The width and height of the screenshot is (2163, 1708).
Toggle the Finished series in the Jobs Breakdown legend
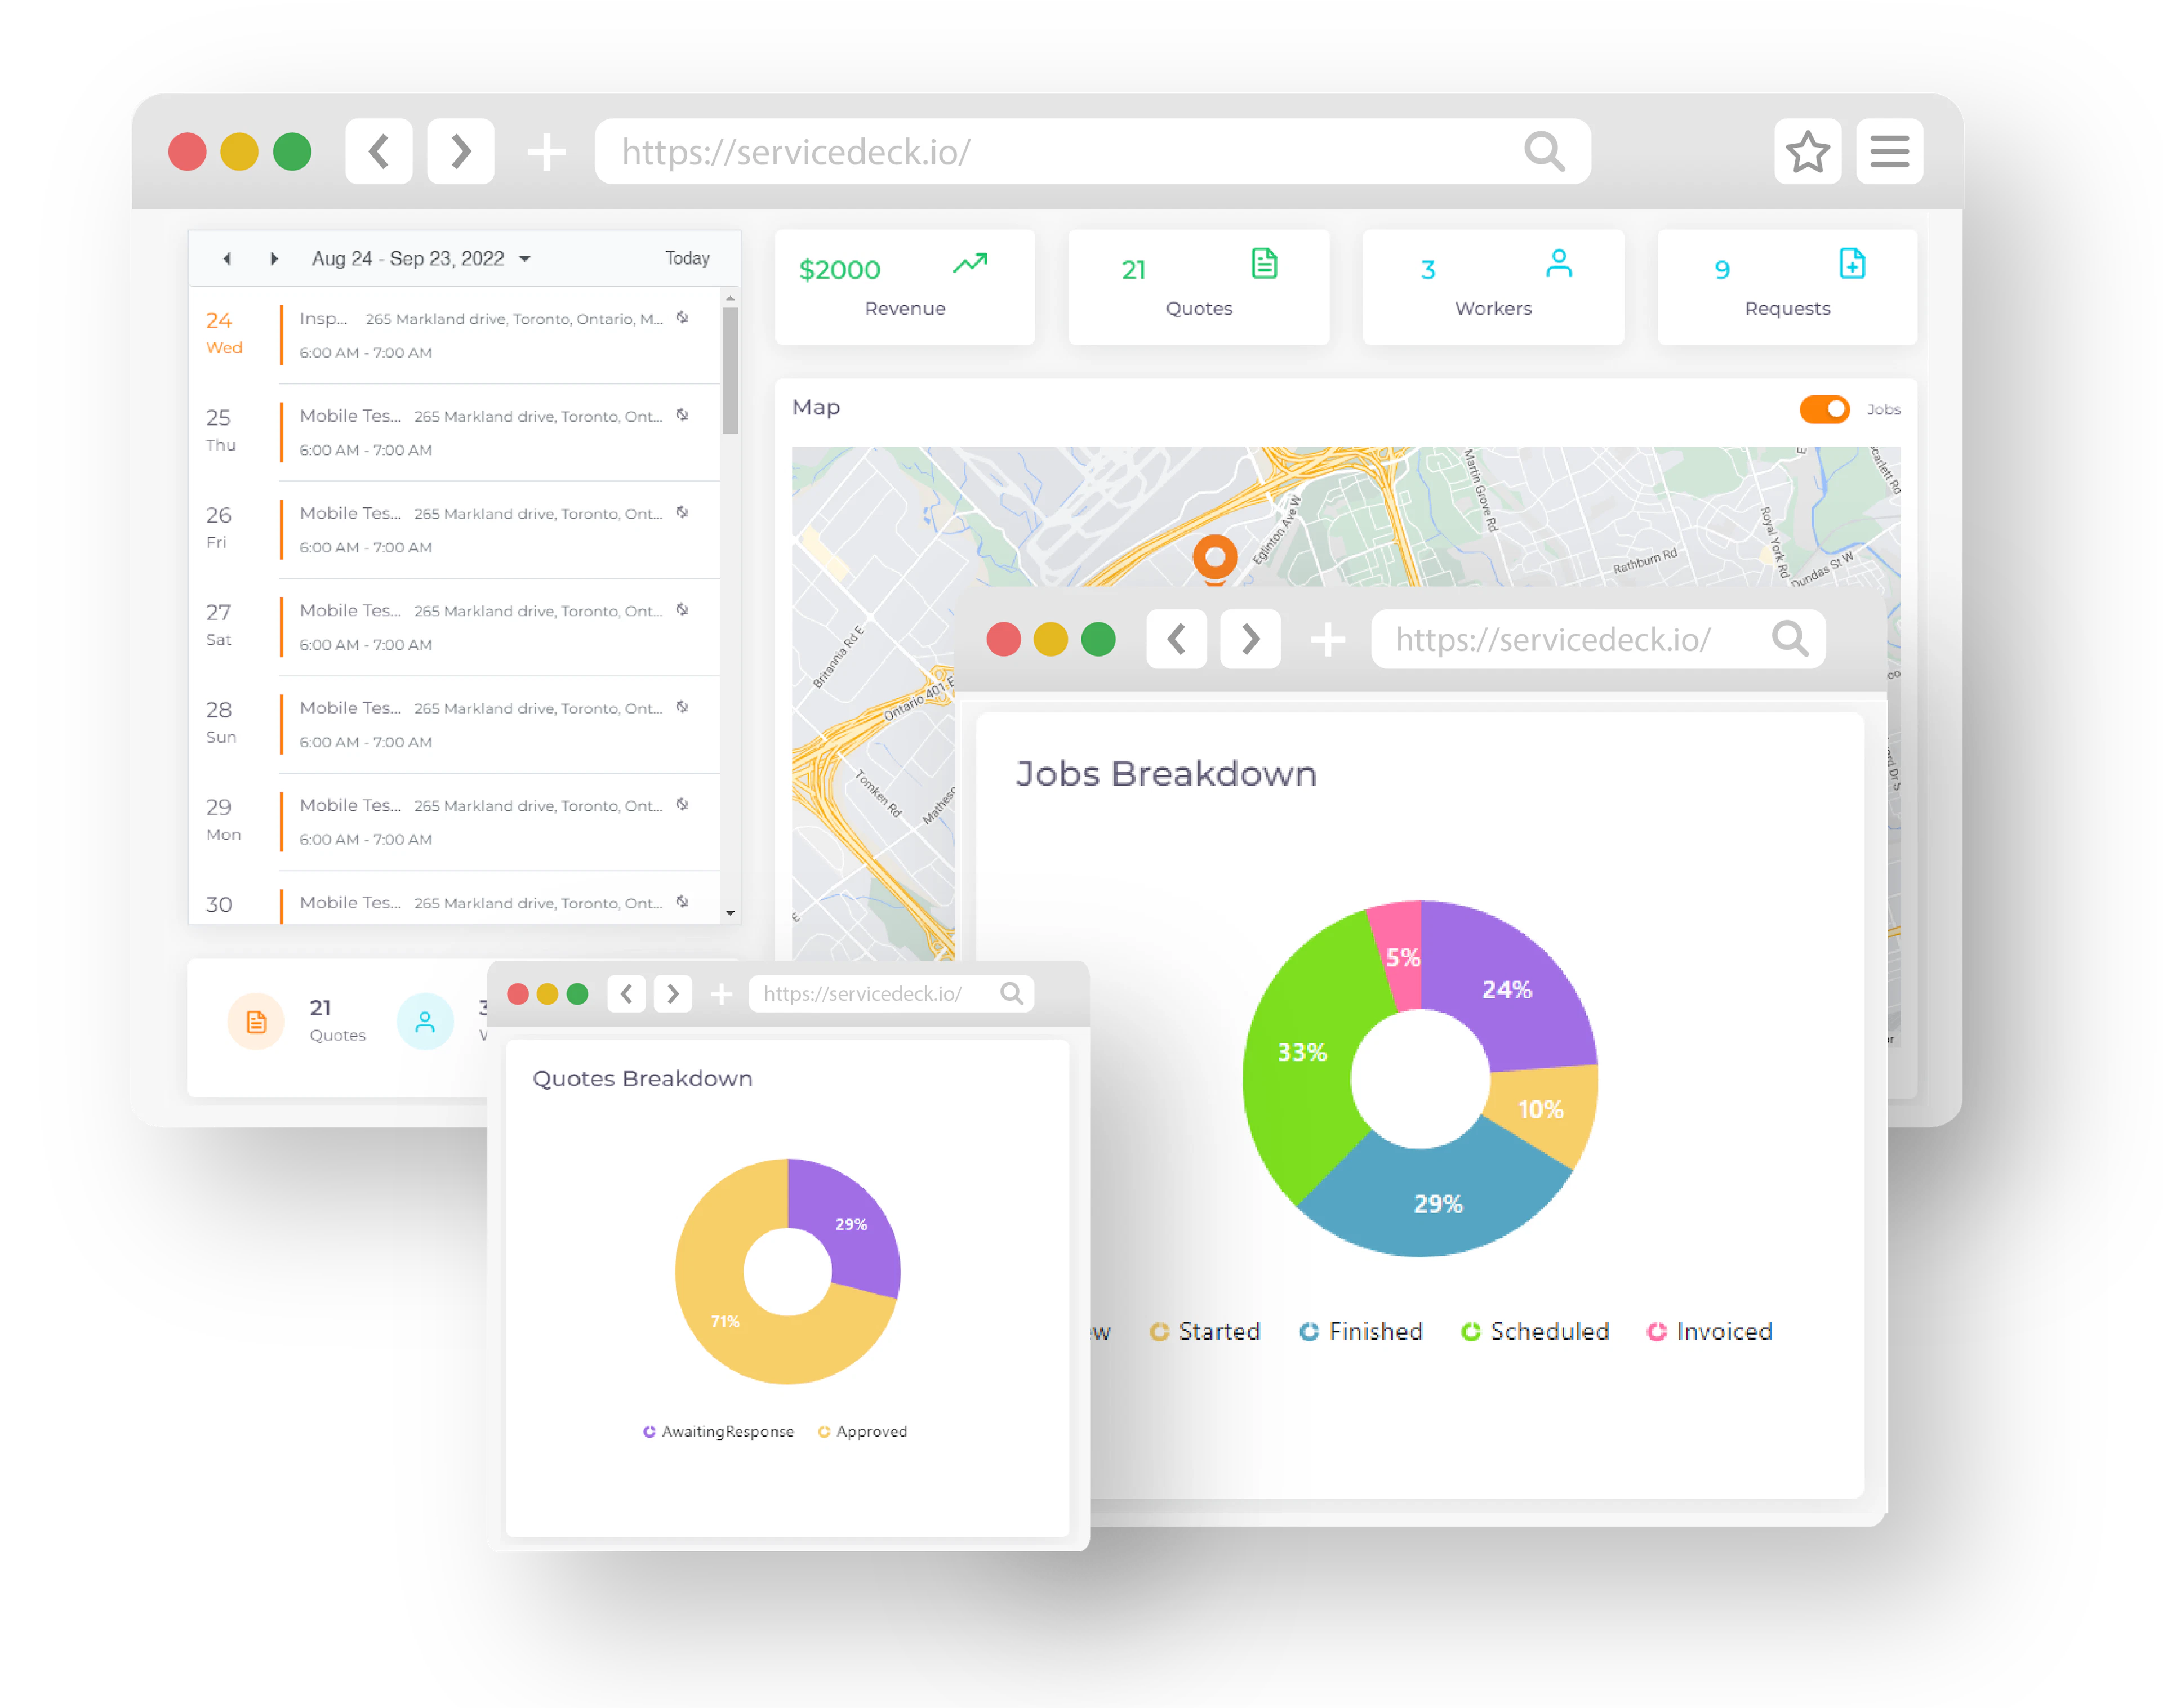[1361, 1331]
